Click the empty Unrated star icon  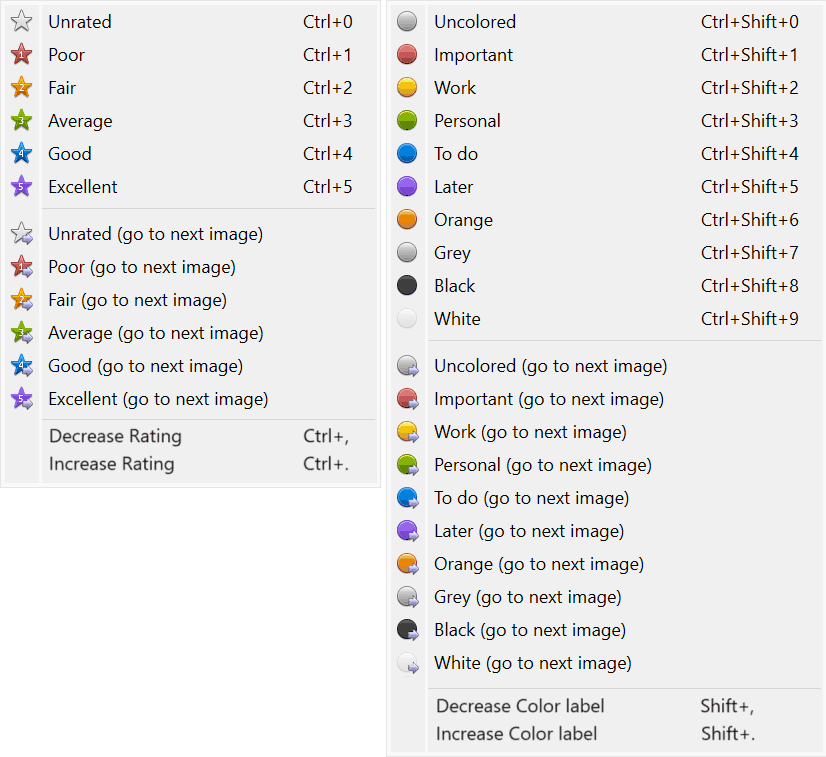pos(21,22)
